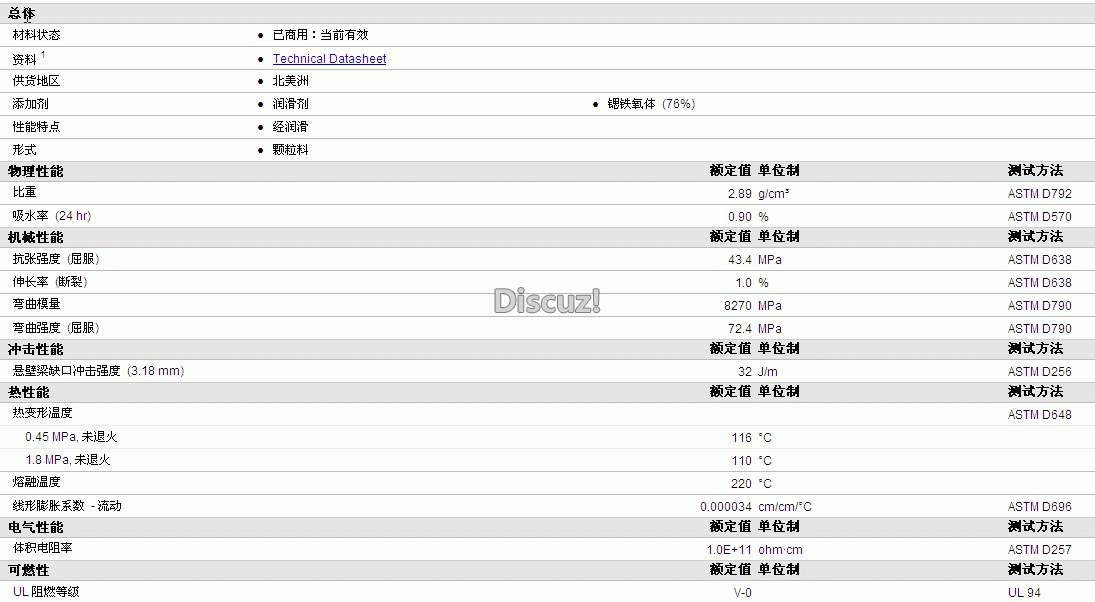Click the 比重 property label
Screen dimensions: 1095x602
[x=24, y=192]
